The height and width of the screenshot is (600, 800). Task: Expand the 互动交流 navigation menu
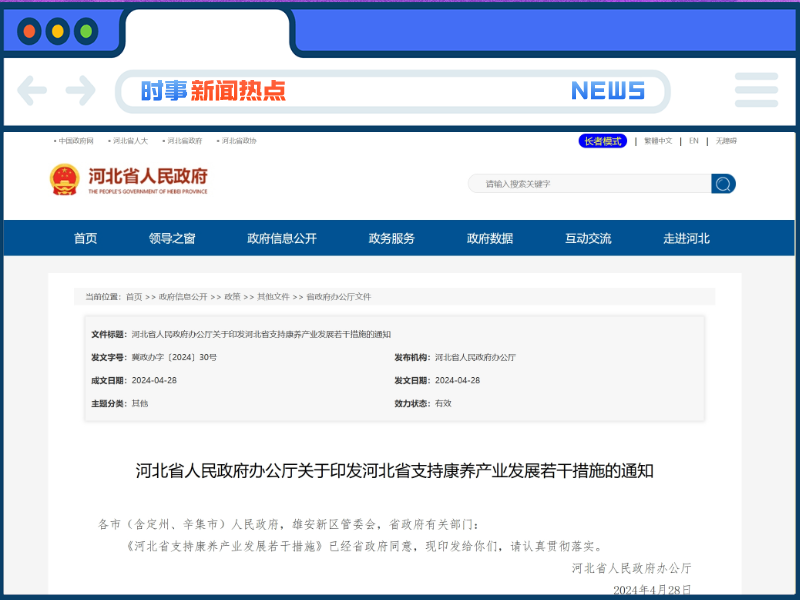click(x=588, y=238)
